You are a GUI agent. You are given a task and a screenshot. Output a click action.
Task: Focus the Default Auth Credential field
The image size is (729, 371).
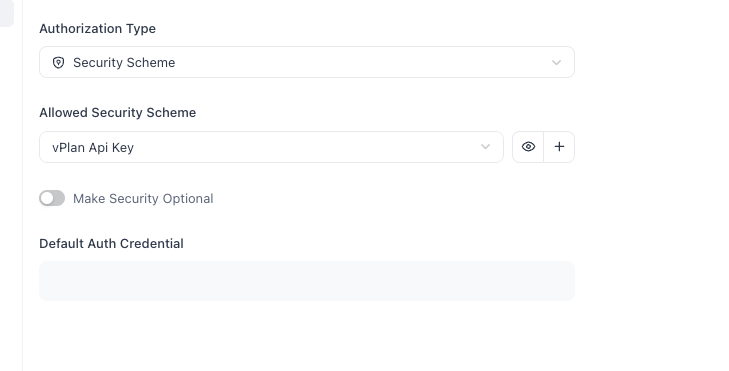click(307, 281)
